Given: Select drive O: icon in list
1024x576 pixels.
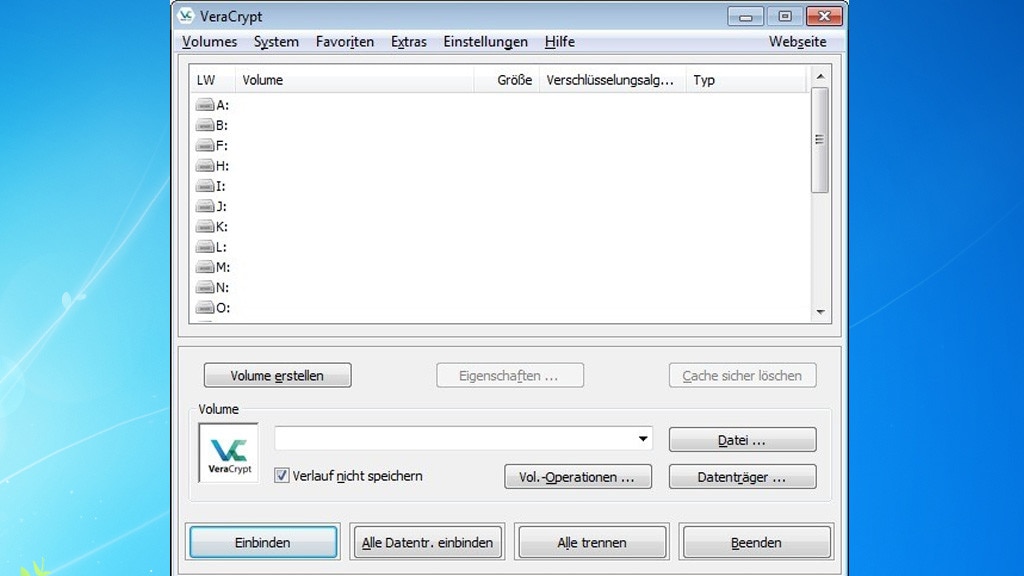Looking at the screenshot, I should pos(205,308).
